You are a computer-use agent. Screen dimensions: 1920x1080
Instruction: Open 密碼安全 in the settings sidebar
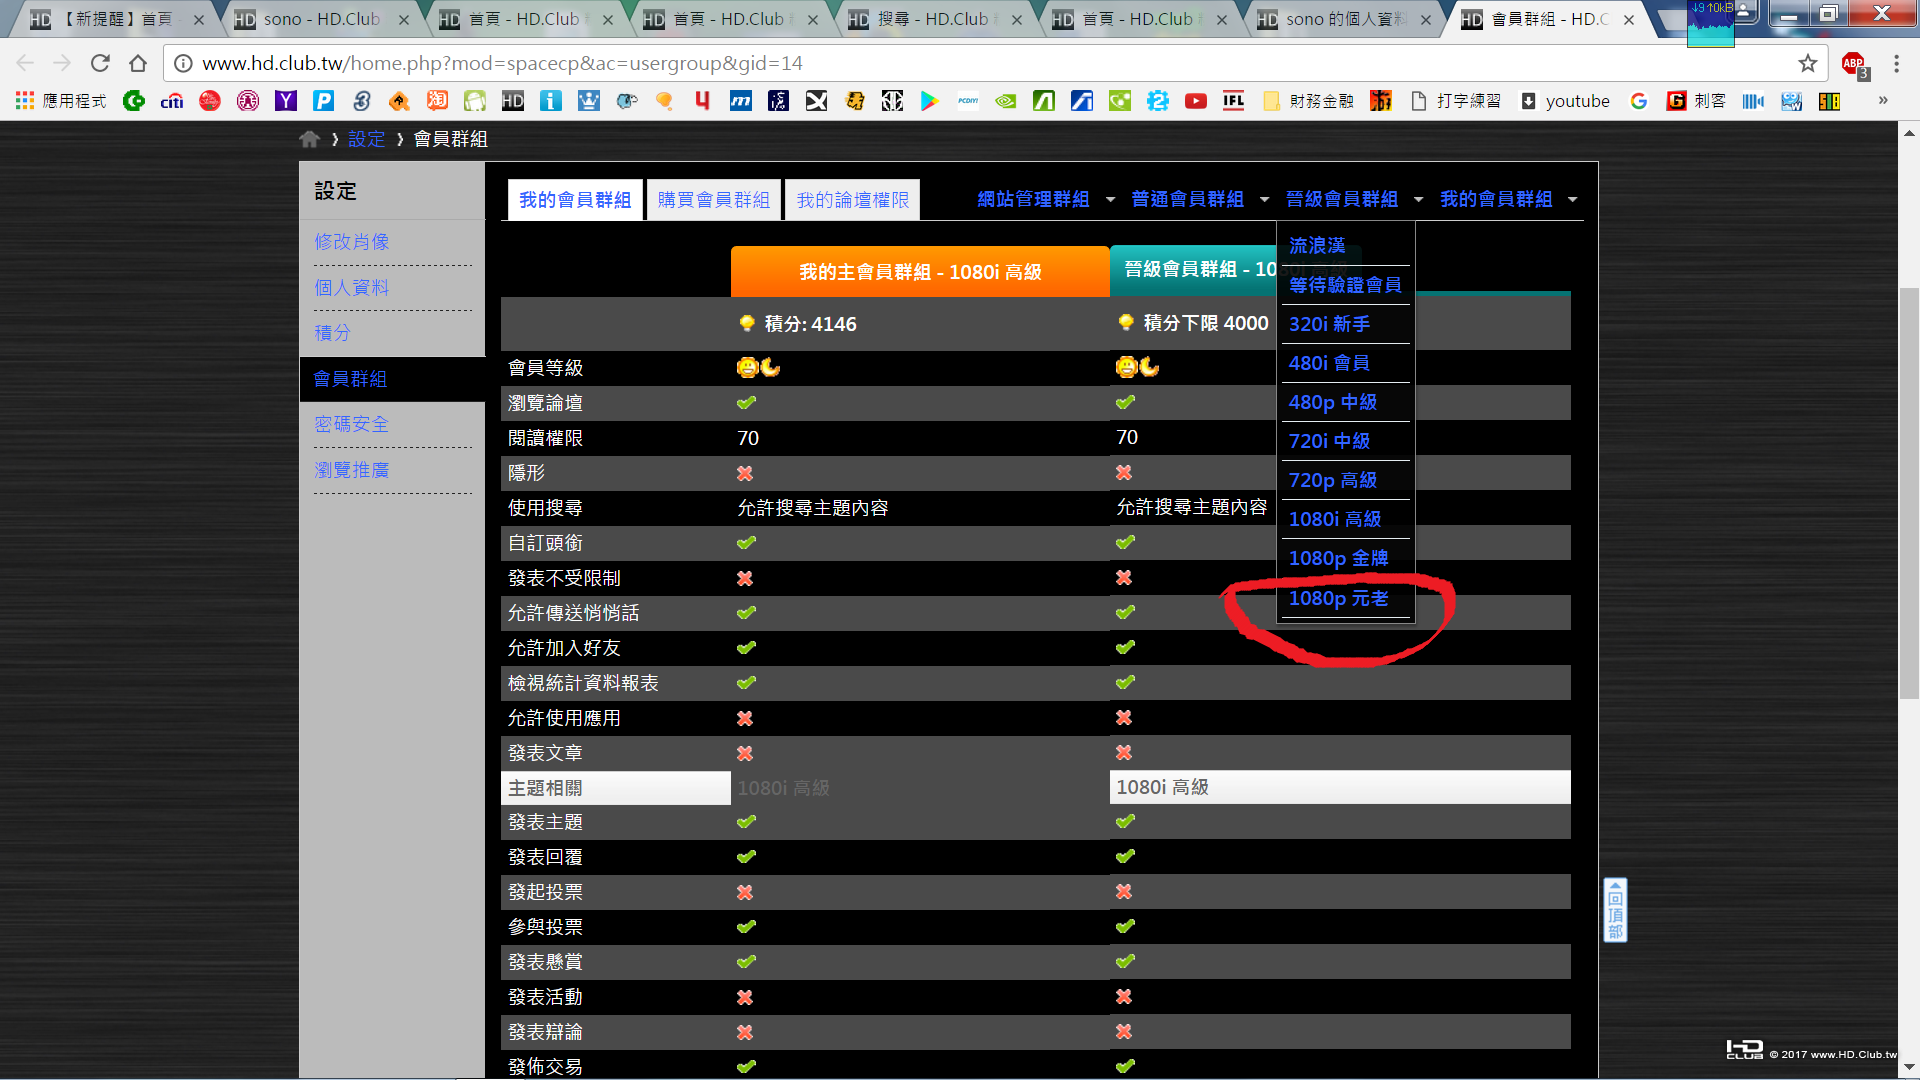coord(351,424)
